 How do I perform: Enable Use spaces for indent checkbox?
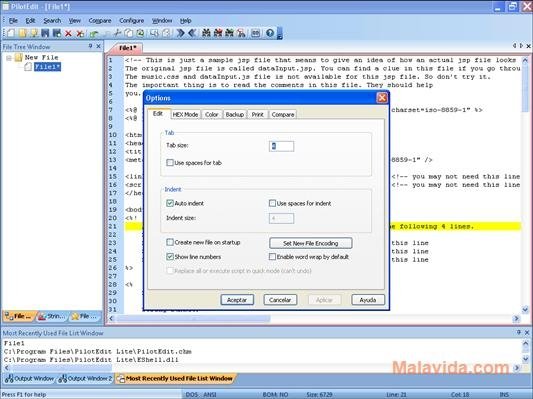272,203
